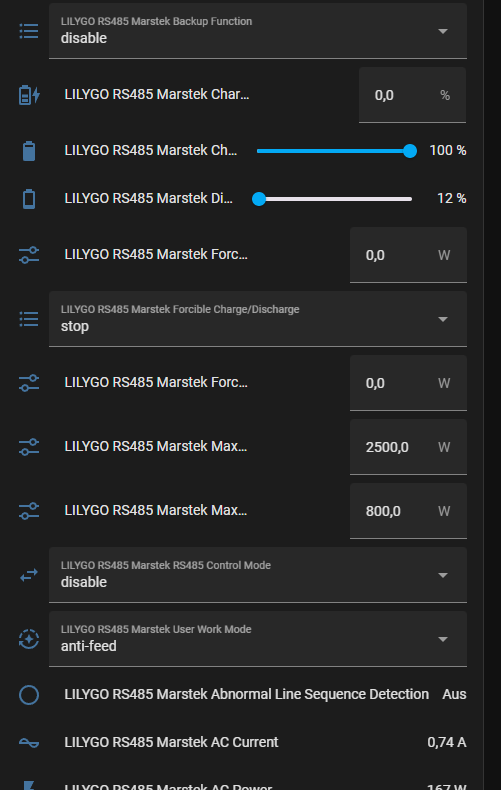
Task: Click the tune sliders icon beside 2500,0 W row
Action: coord(29,447)
